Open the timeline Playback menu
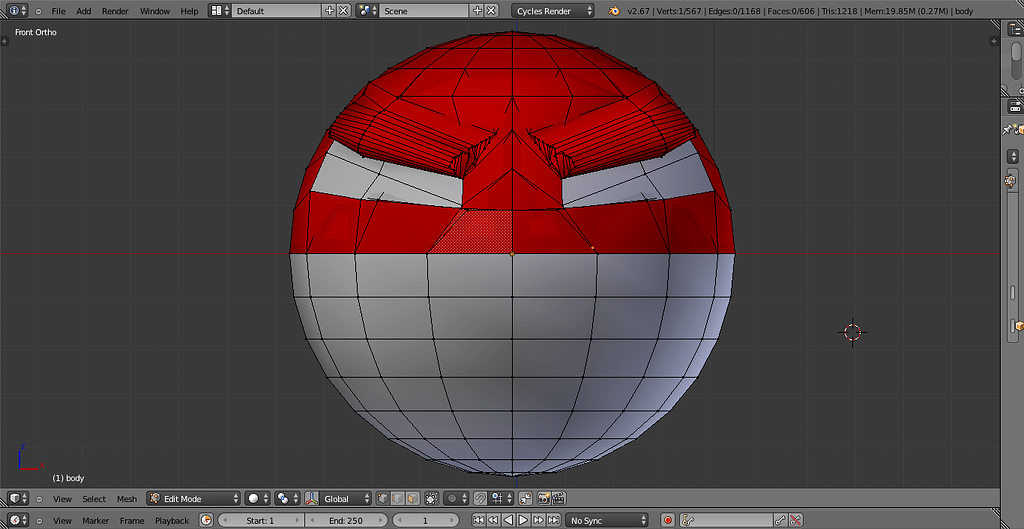Viewport: 1024px width, 529px height. [x=172, y=521]
